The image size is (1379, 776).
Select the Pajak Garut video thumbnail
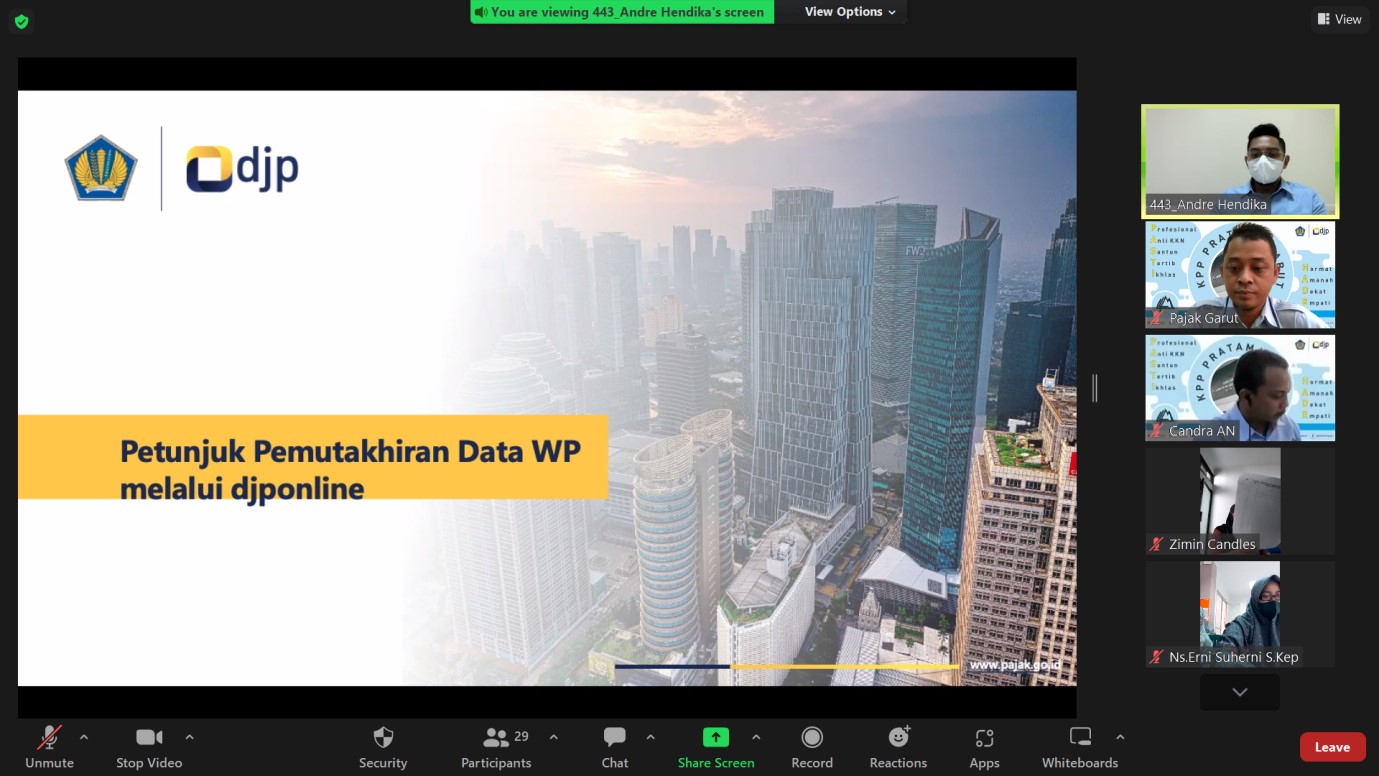[1240, 275]
